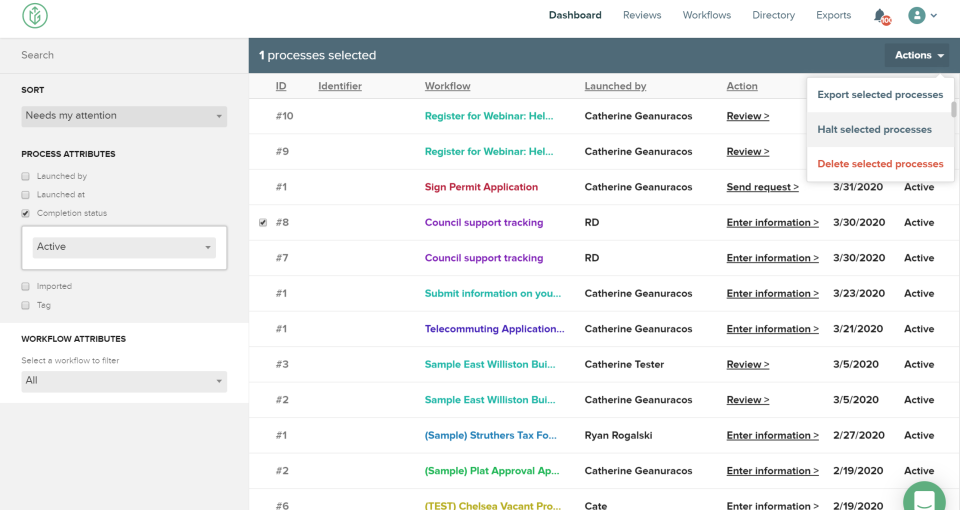Click Enter information for Struthers Tax row
The image size is (960, 510).
click(773, 436)
